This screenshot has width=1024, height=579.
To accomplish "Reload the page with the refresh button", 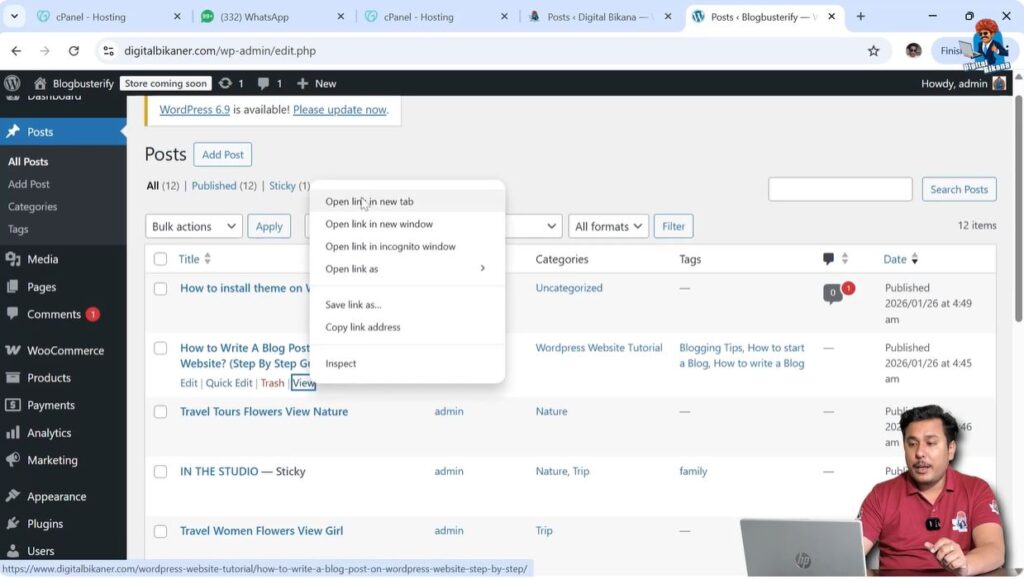I will click(x=74, y=51).
